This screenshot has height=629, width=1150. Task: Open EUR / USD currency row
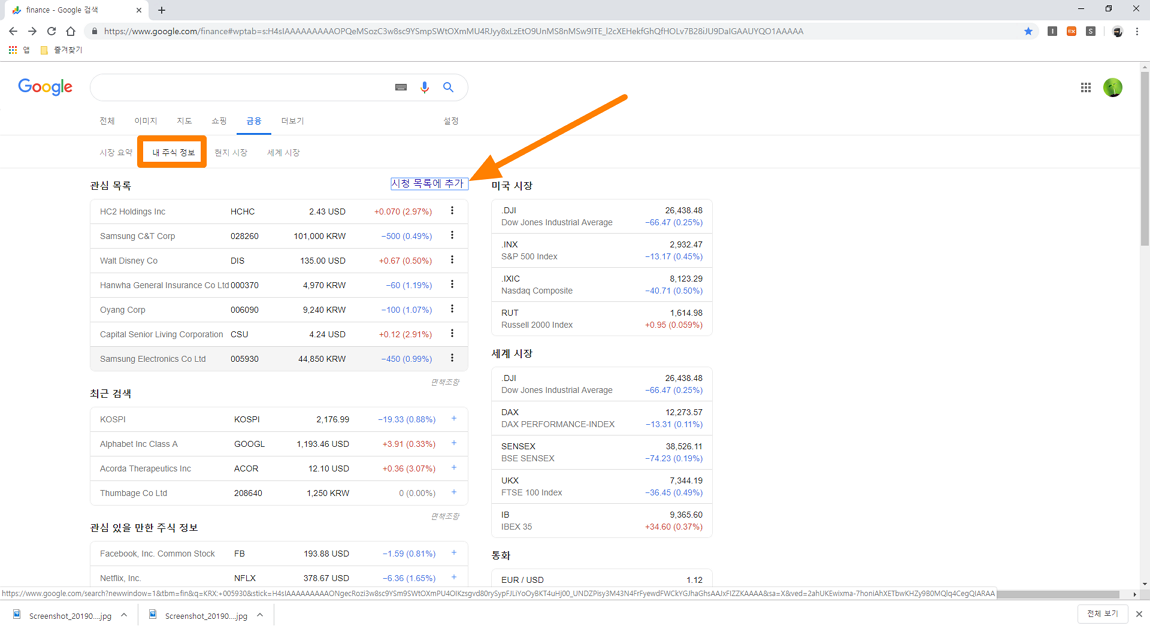pos(601,579)
